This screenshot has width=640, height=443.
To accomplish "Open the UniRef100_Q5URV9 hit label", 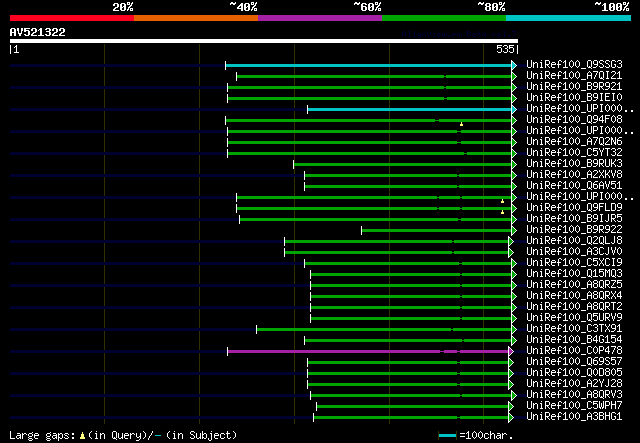I will [574, 318].
